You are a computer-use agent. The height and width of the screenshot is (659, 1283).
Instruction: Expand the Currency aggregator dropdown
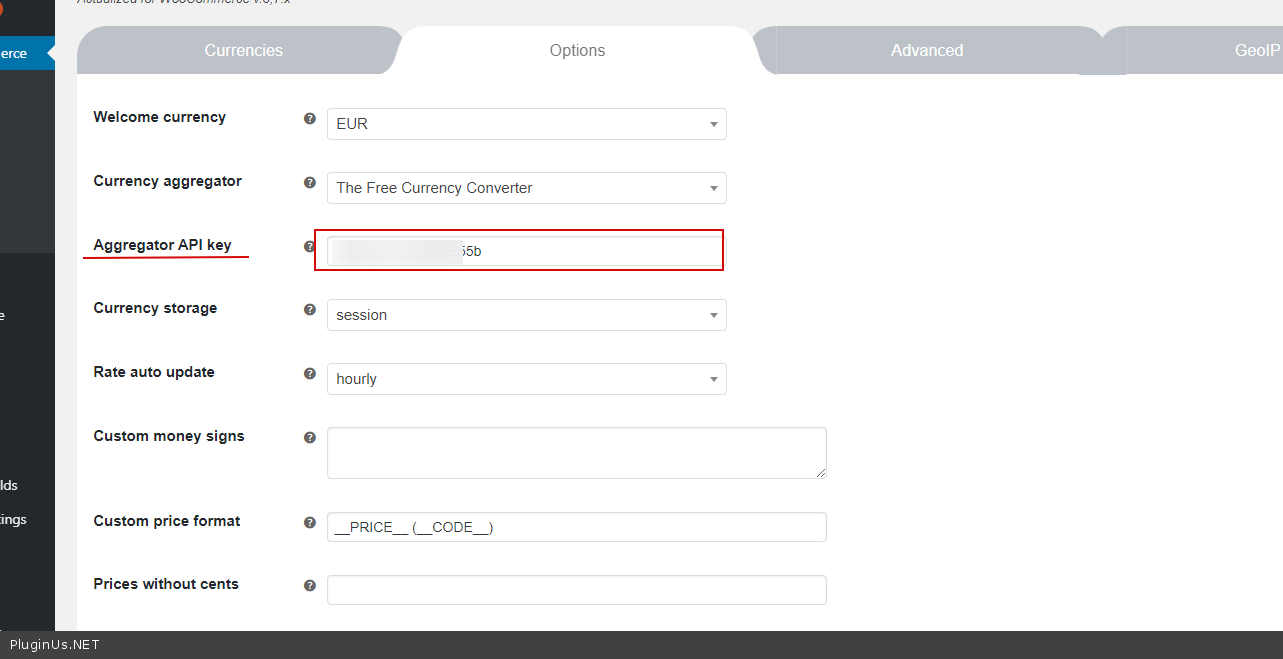click(x=526, y=188)
